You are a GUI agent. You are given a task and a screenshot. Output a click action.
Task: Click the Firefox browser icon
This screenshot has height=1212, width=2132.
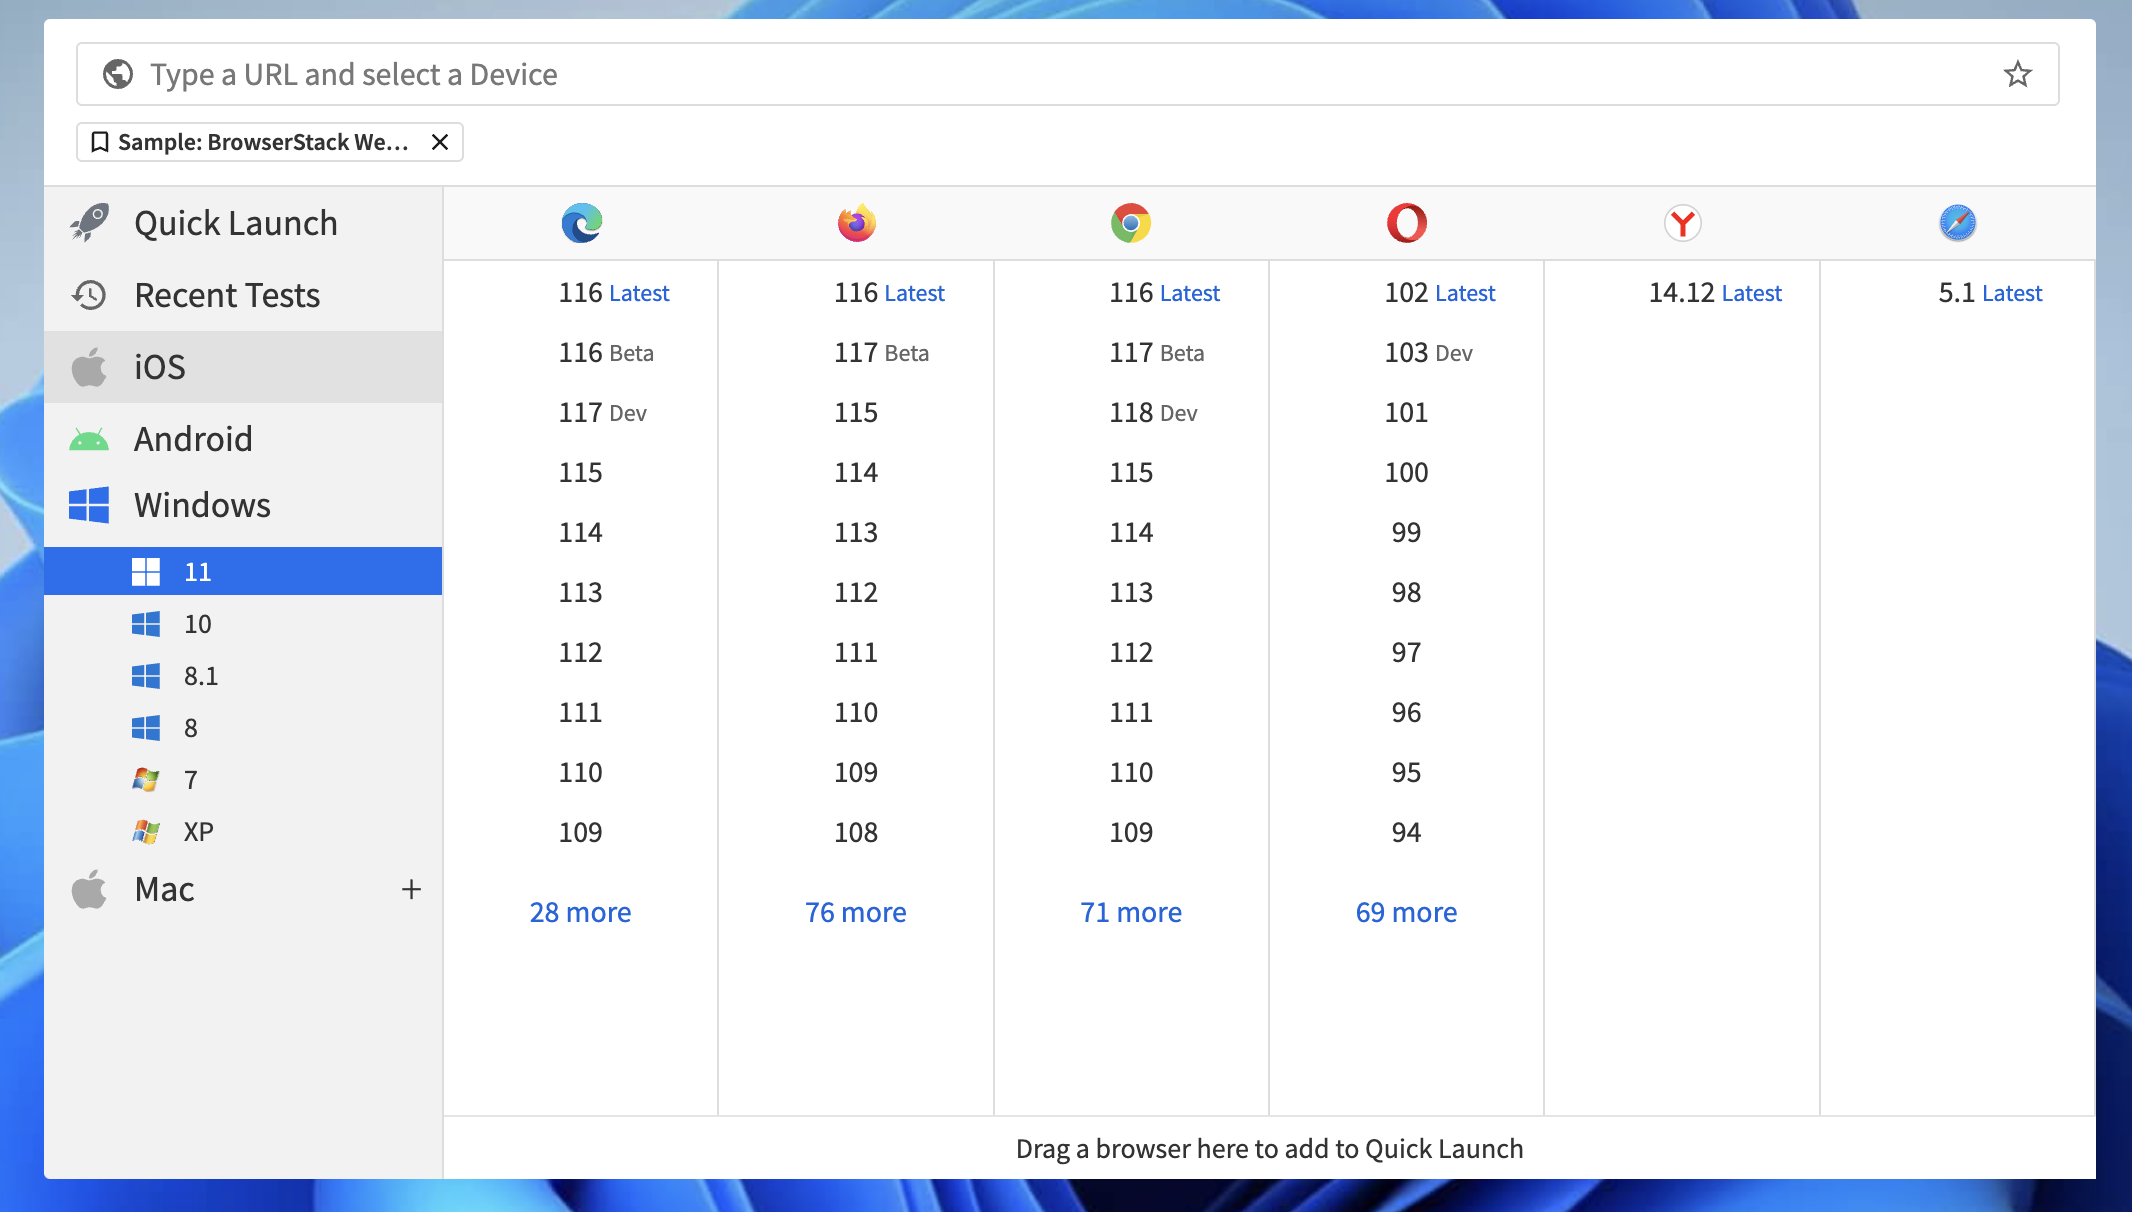click(857, 222)
